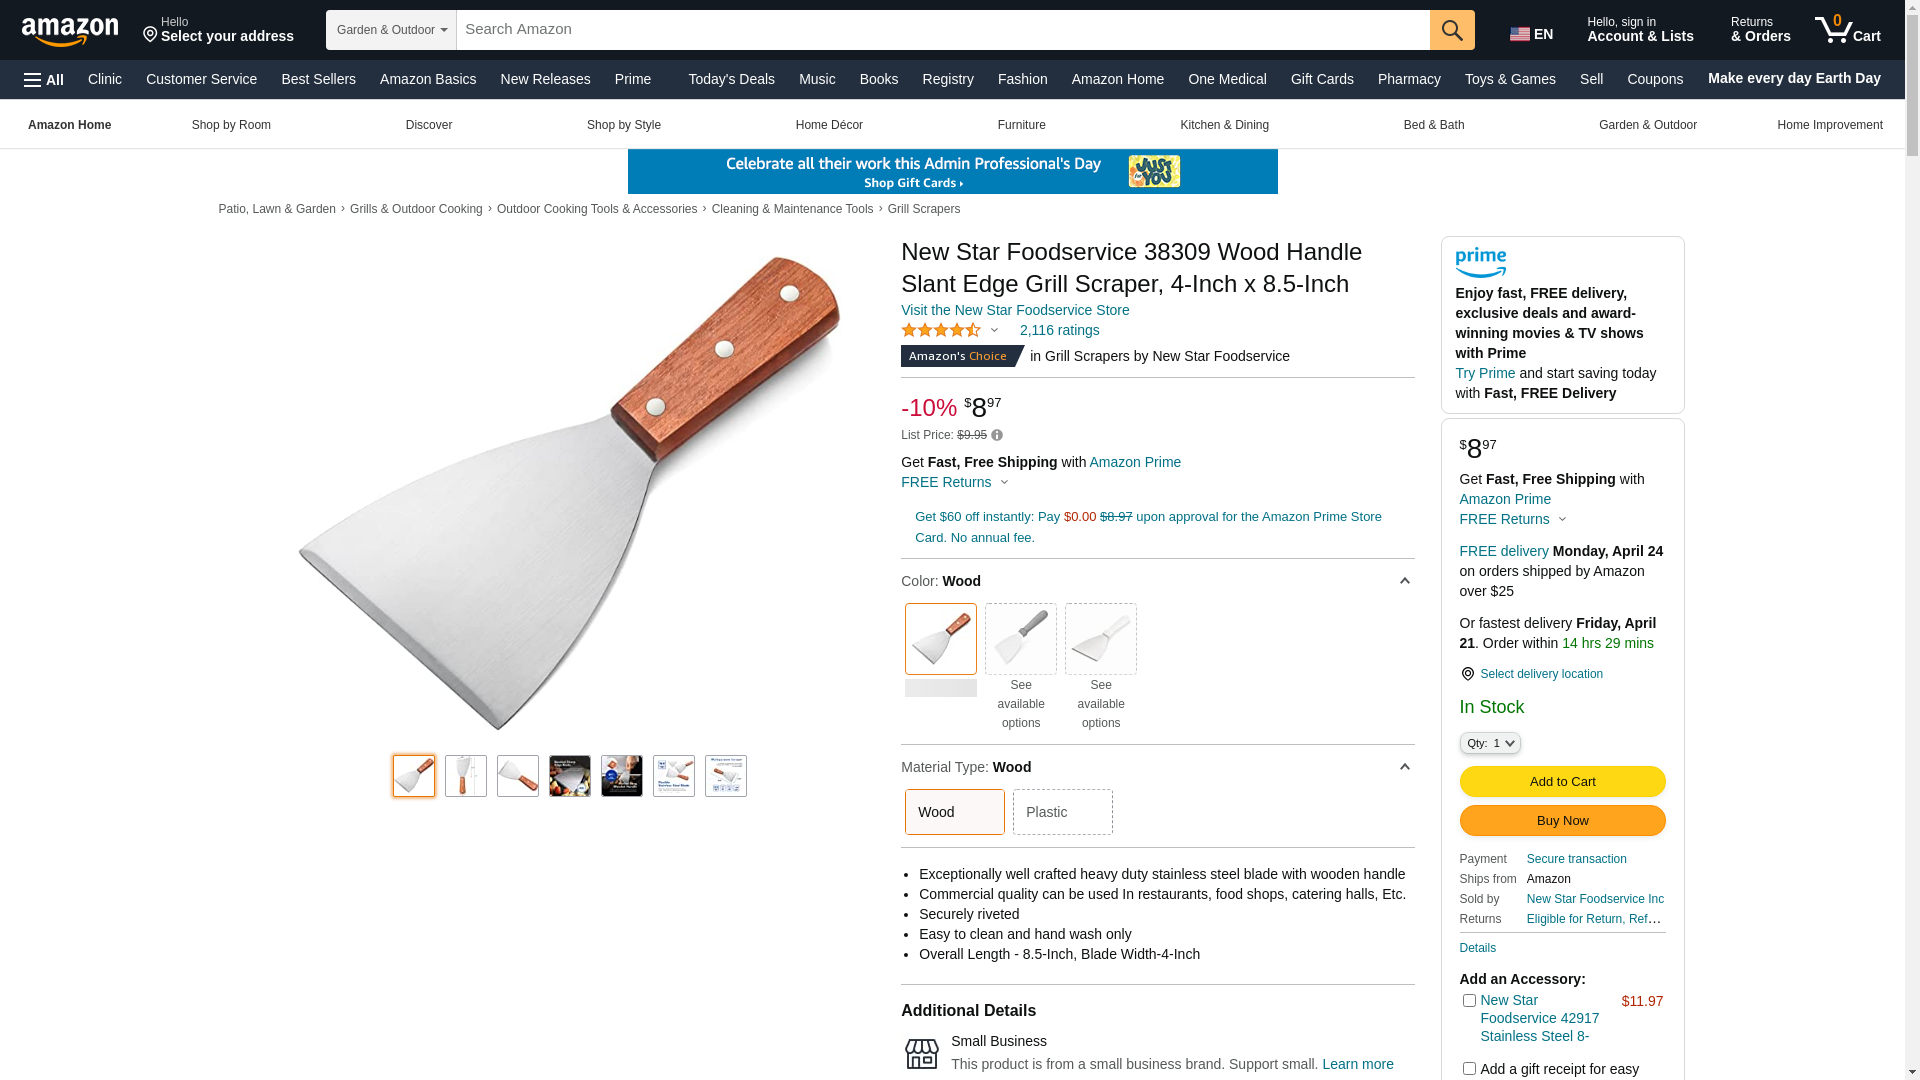The image size is (1920, 1080).
Task: Click the Add to Cart button
Action: (x=1562, y=781)
